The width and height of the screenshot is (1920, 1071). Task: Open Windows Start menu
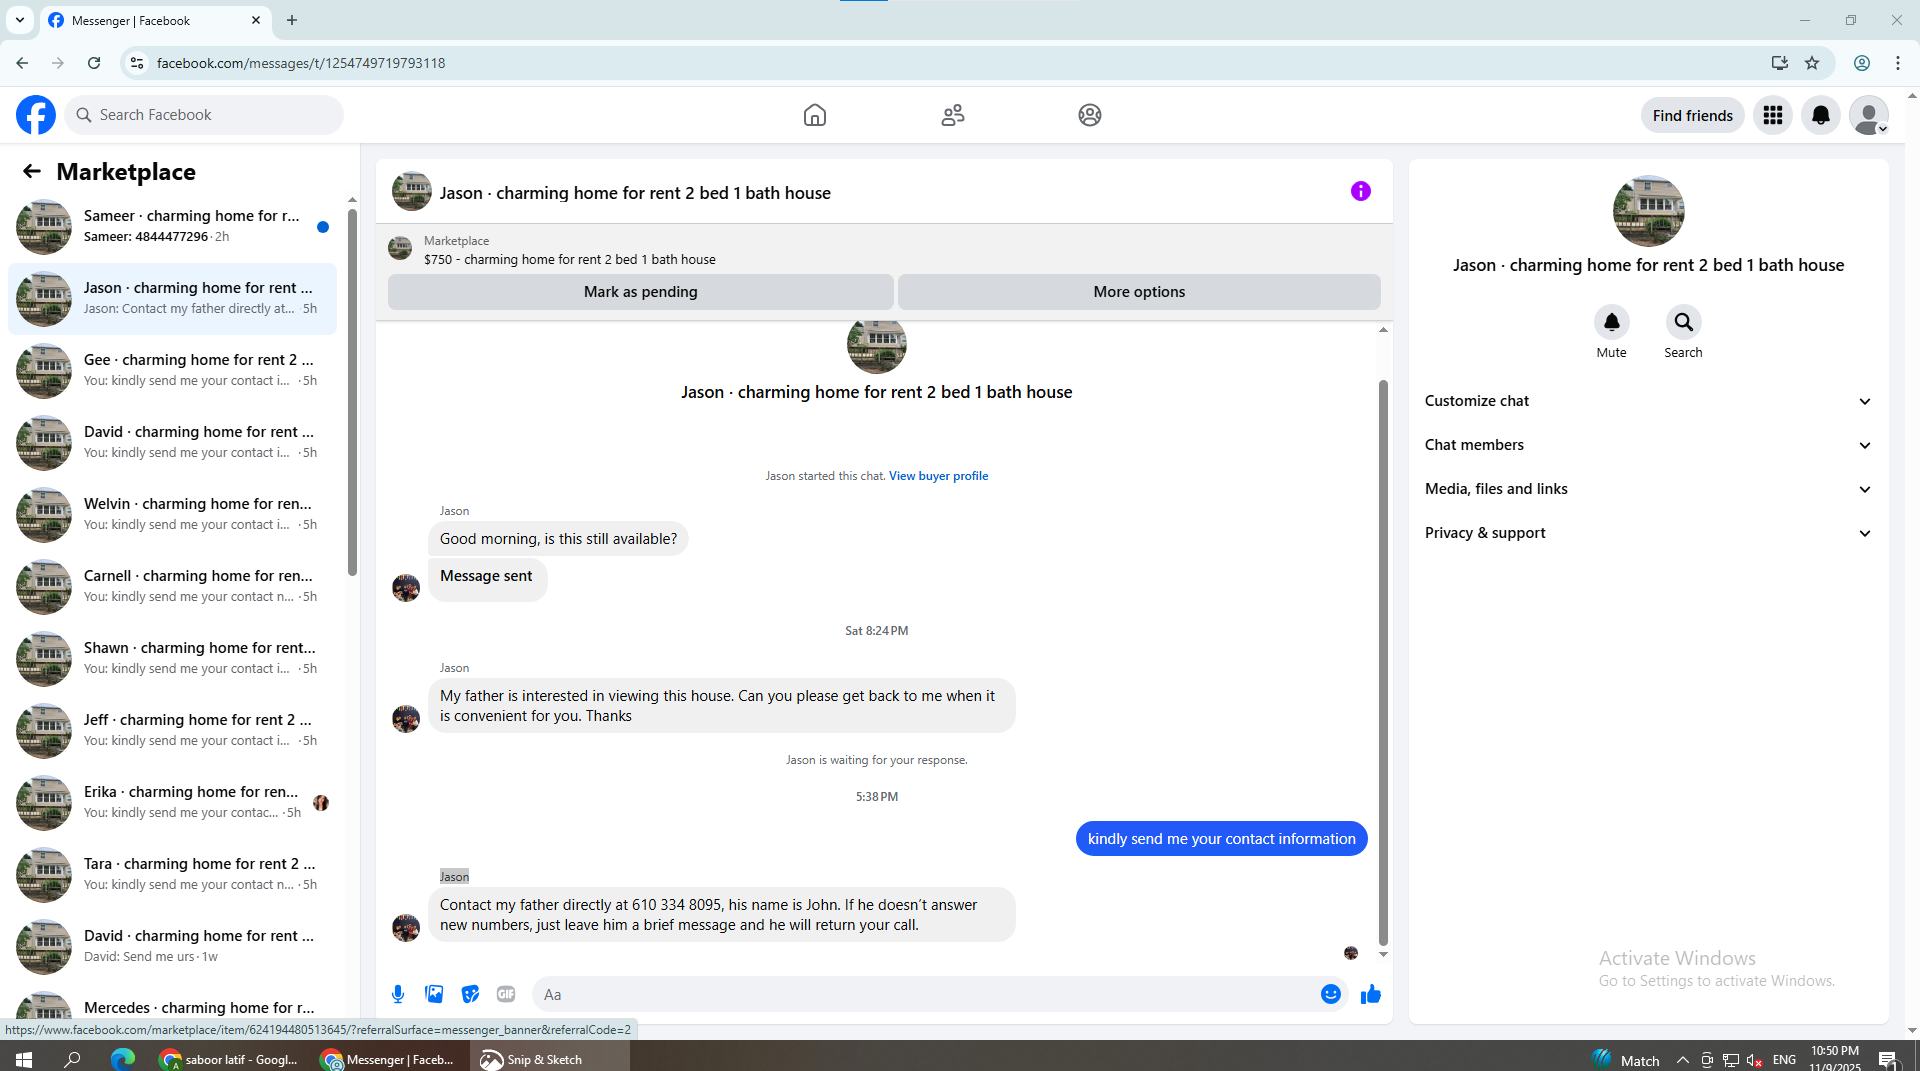click(24, 1059)
